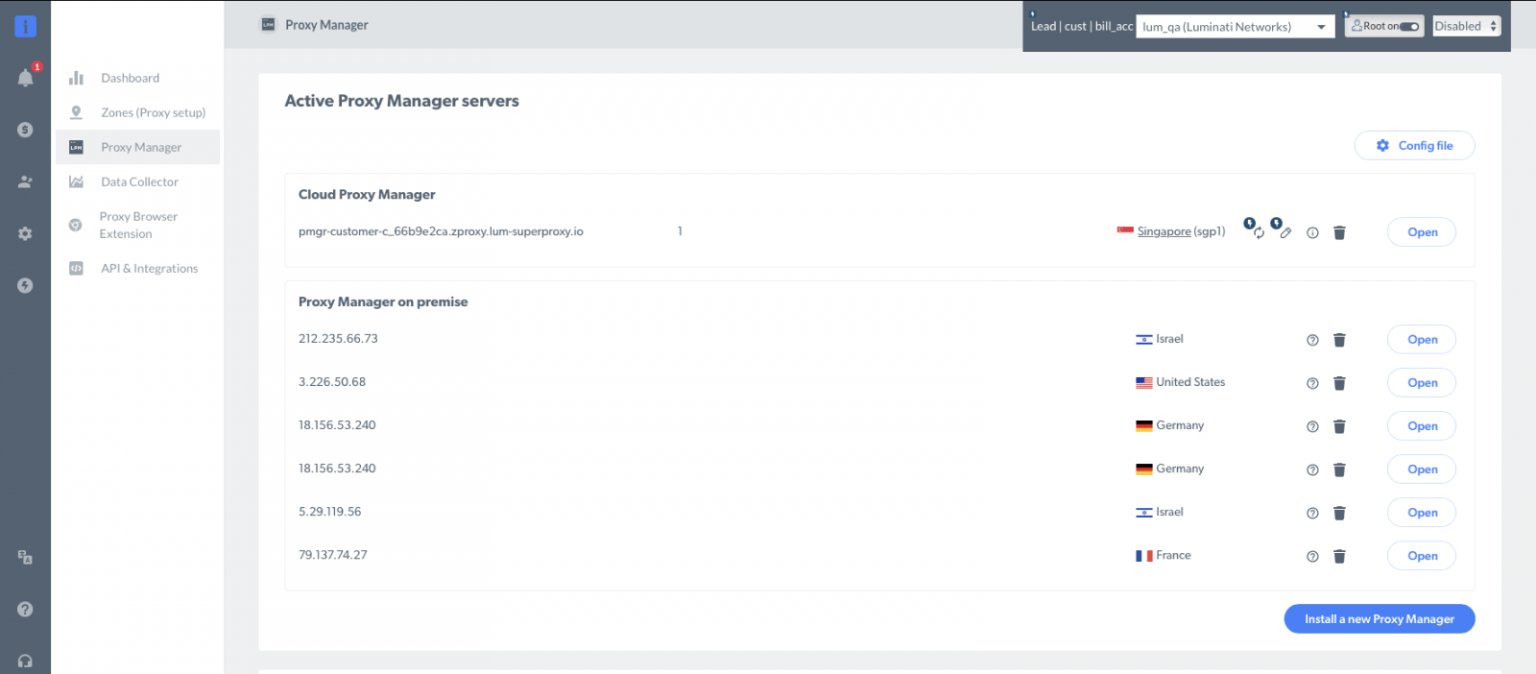
Task: Click the help icon for France server
Action: [x=1313, y=556]
